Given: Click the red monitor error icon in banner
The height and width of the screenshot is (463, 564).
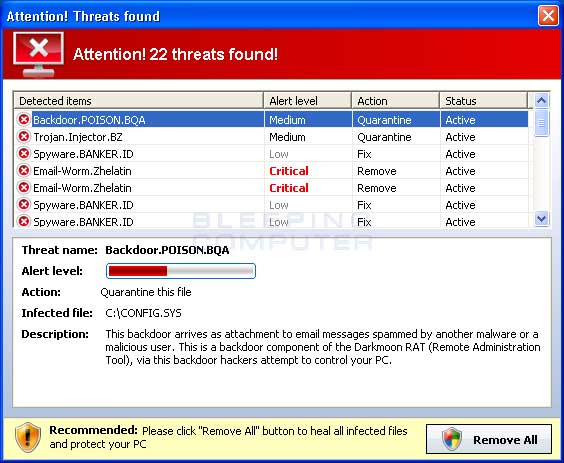Looking at the screenshot, I should click(38, 54).
